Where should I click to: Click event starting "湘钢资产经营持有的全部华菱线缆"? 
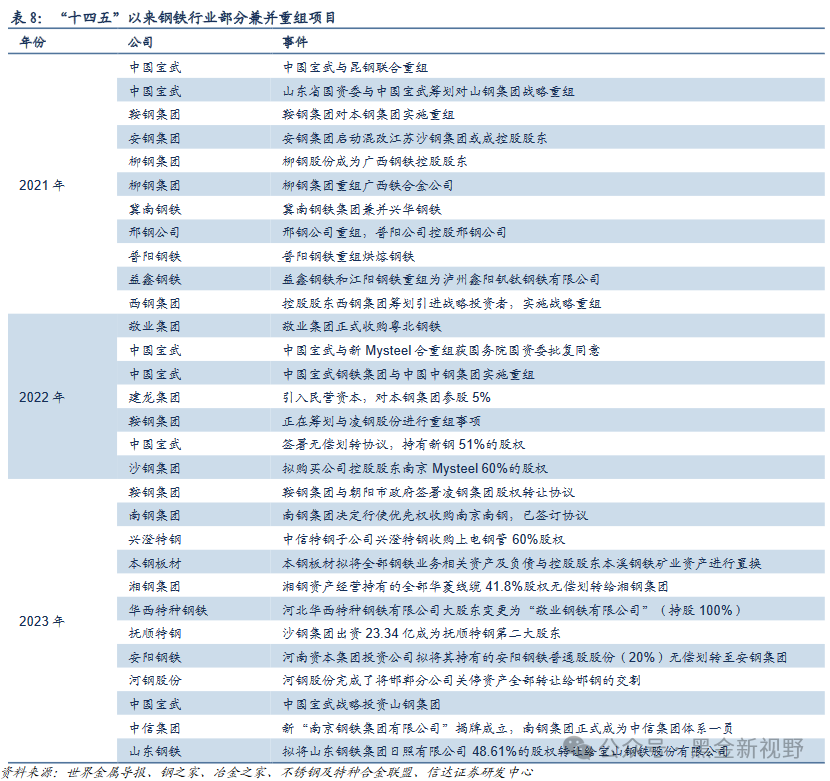coord(475,586)
